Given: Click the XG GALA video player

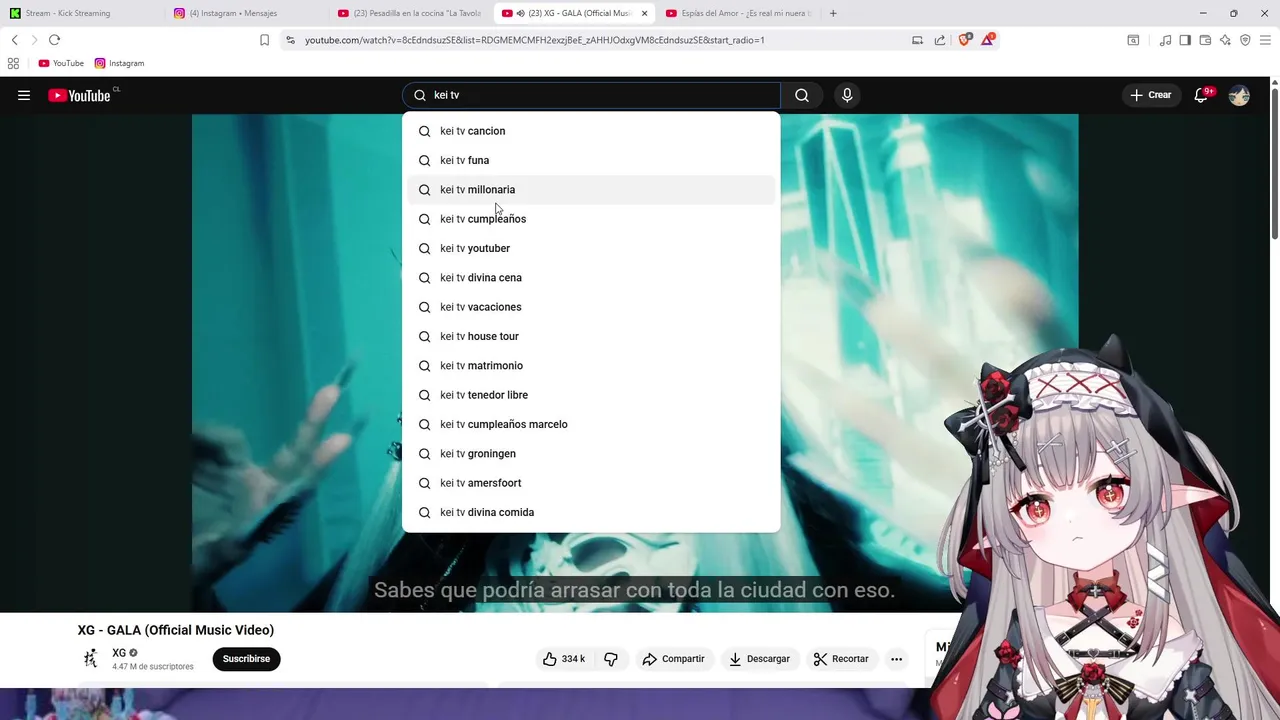Looking at the screenshot, I should (x=635, y=363).
